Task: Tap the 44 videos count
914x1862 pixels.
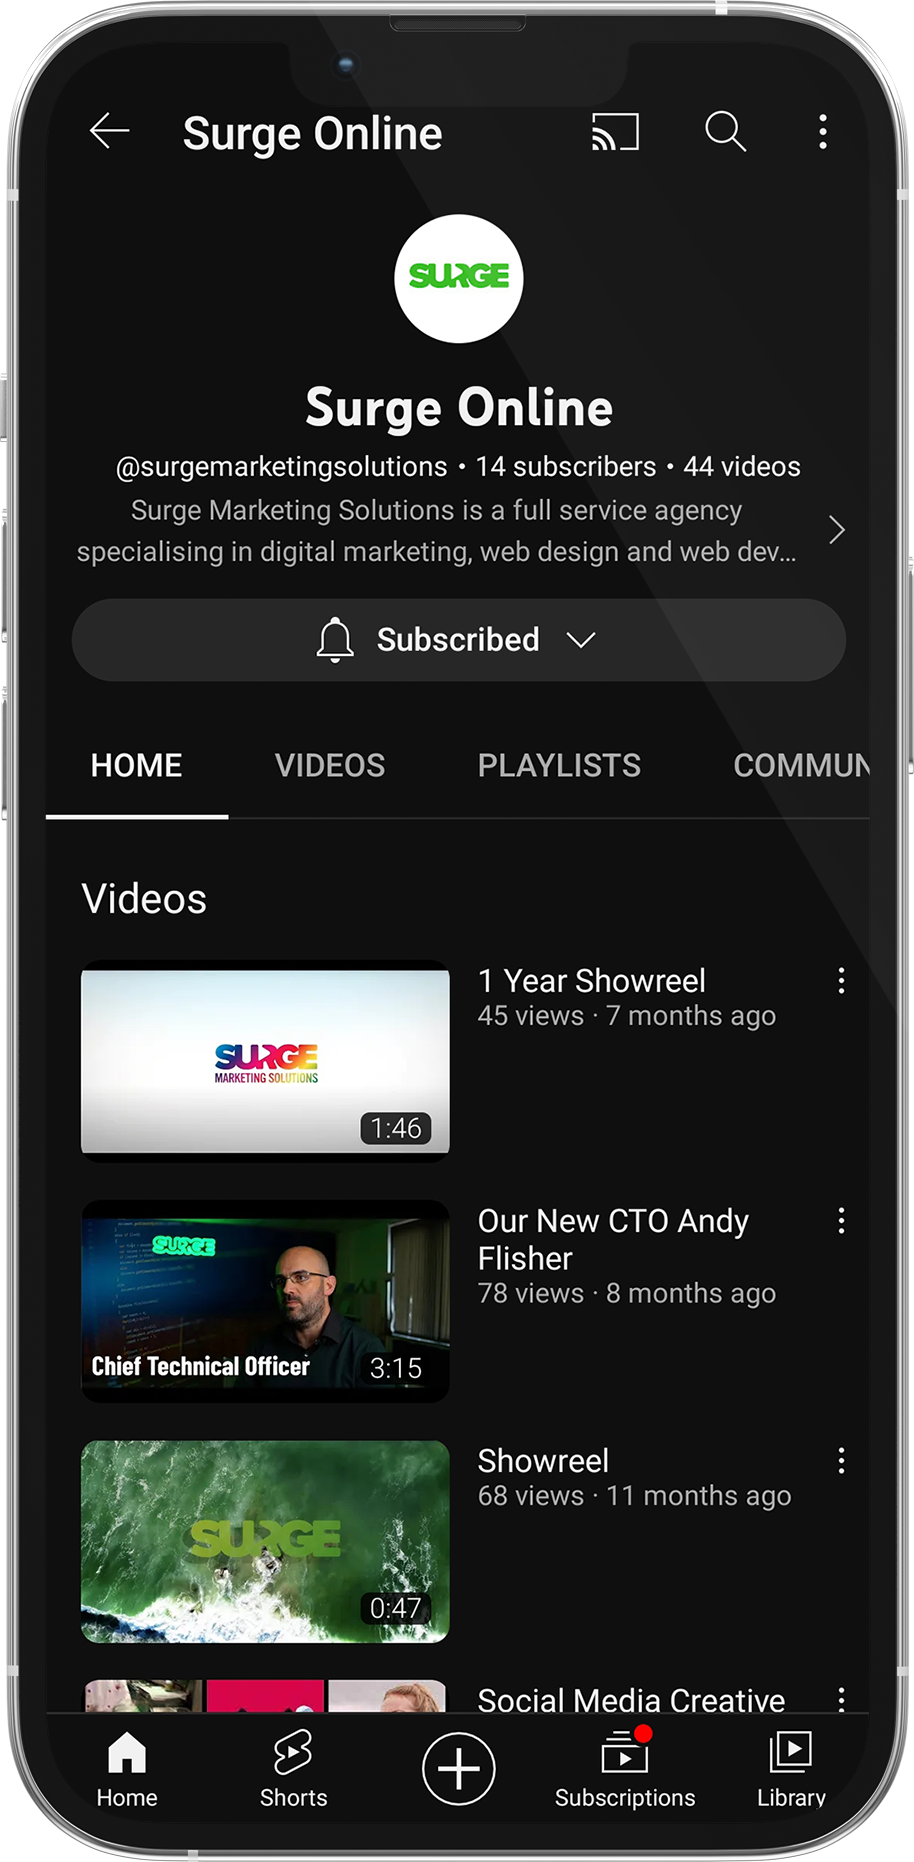Action: coord(742,467)
